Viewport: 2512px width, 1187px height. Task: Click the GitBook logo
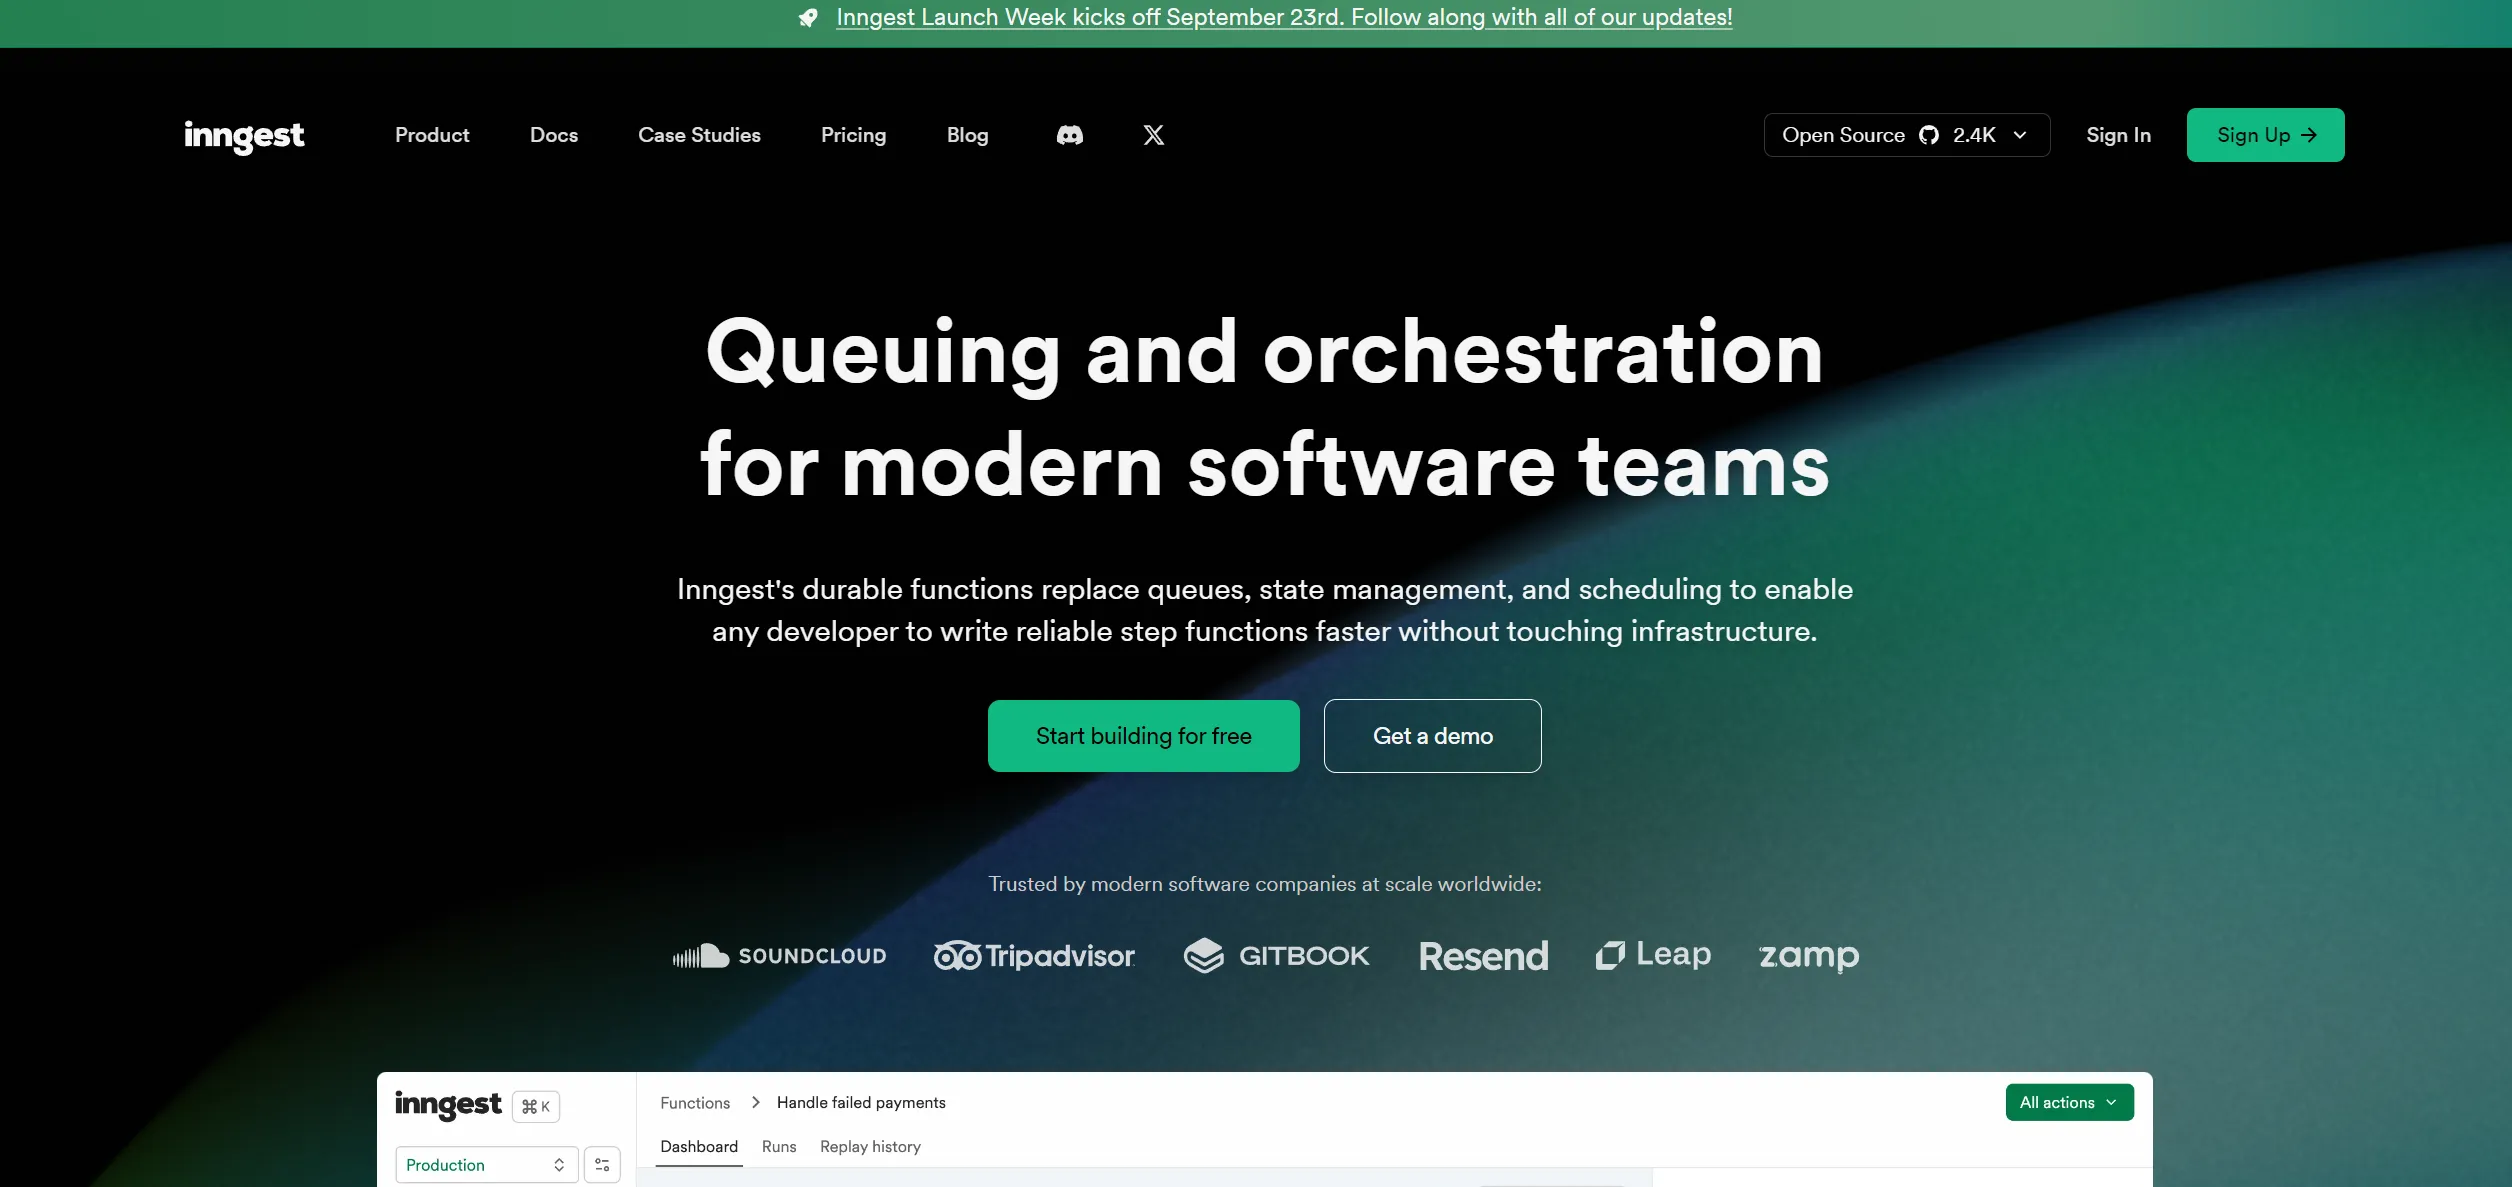pos(1276,955)
